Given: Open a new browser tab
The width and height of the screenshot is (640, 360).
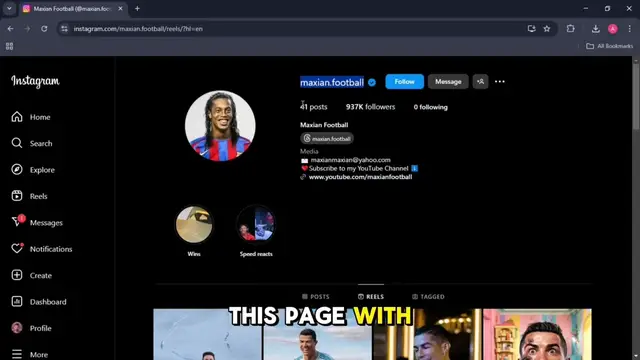Looking at the screenshot, I should coord(138,9).
